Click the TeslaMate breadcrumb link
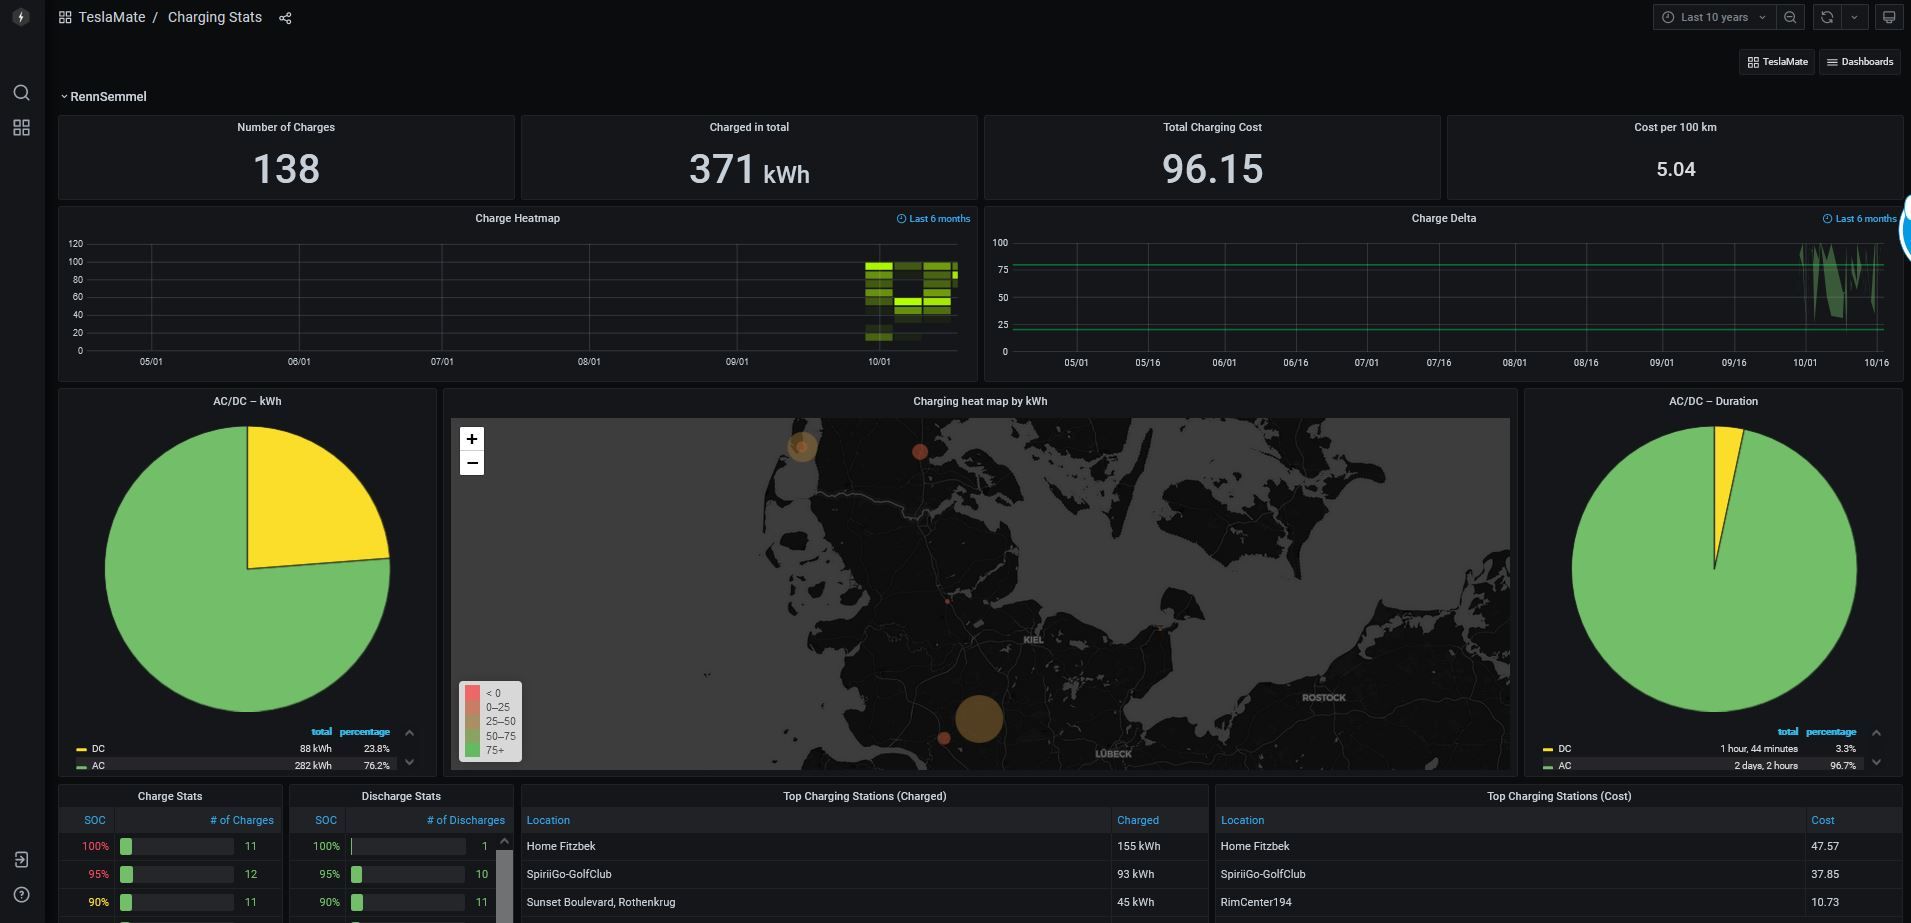This screenshot has height=923, width=1911. 112,18
